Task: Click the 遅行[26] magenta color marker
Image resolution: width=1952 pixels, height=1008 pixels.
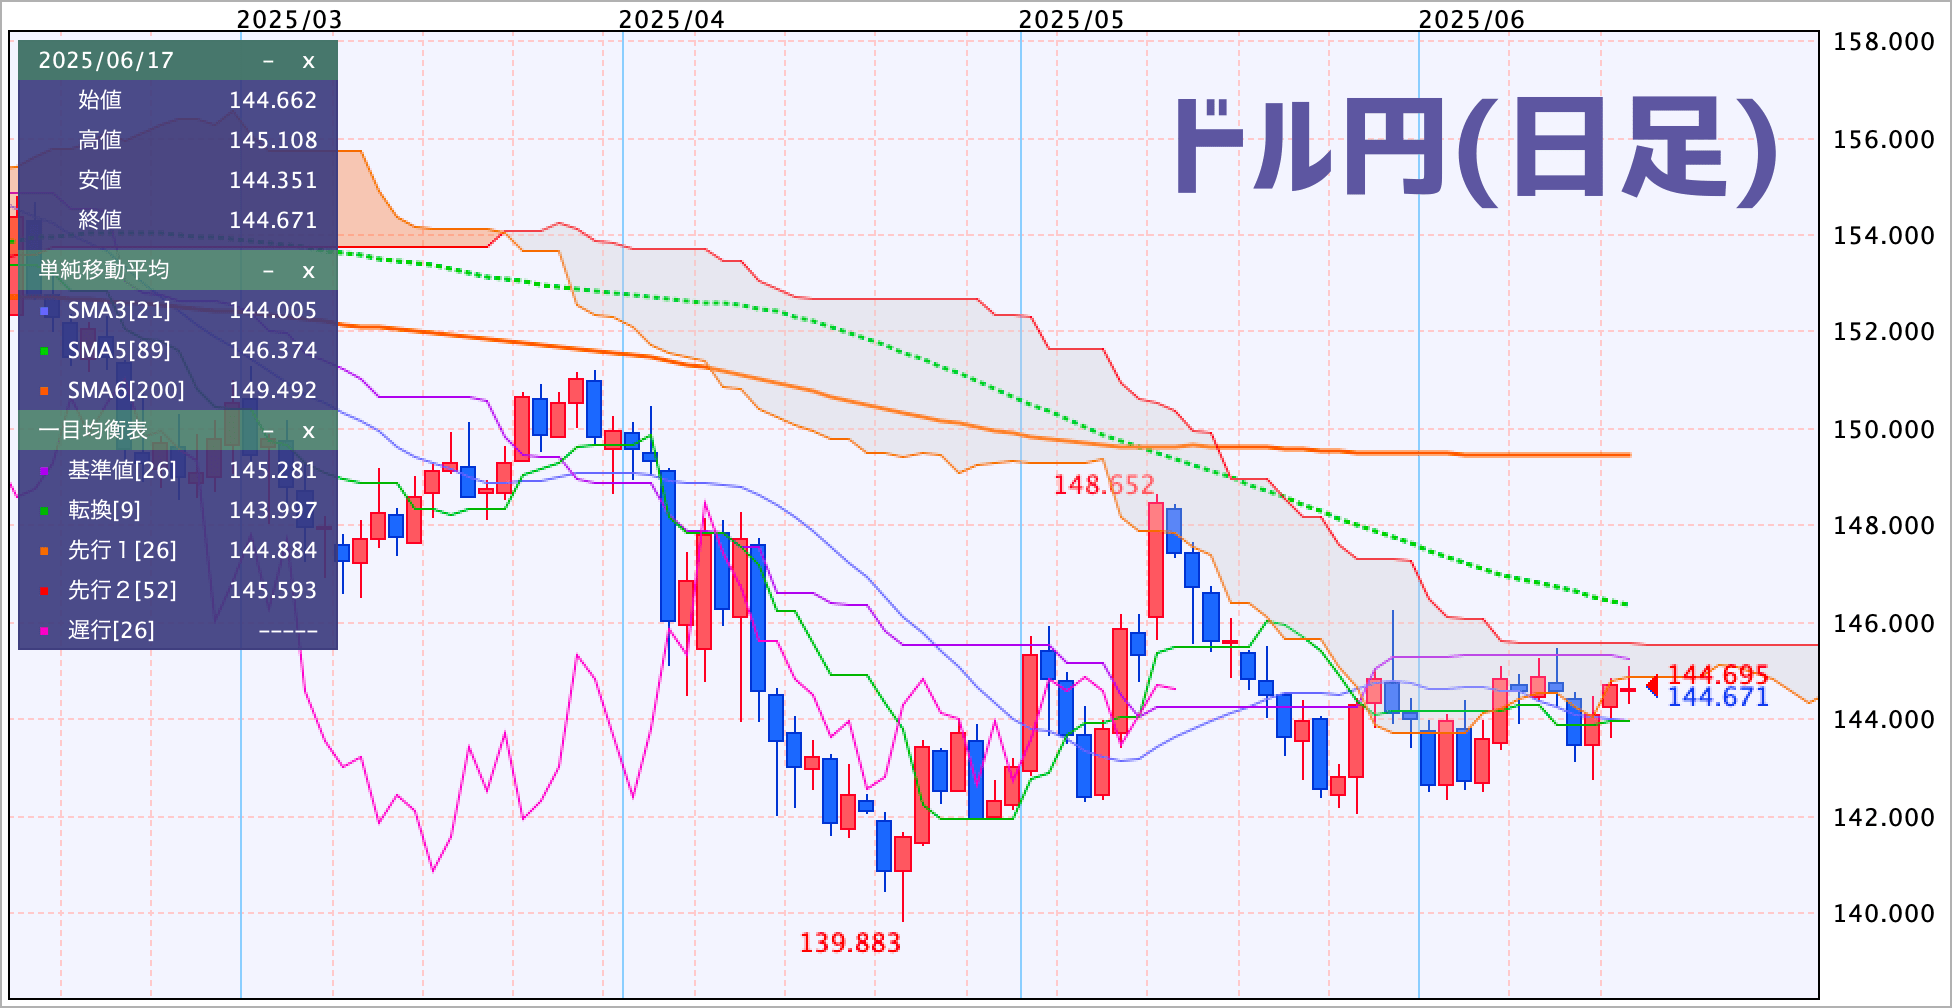Action: coord(44,632)
